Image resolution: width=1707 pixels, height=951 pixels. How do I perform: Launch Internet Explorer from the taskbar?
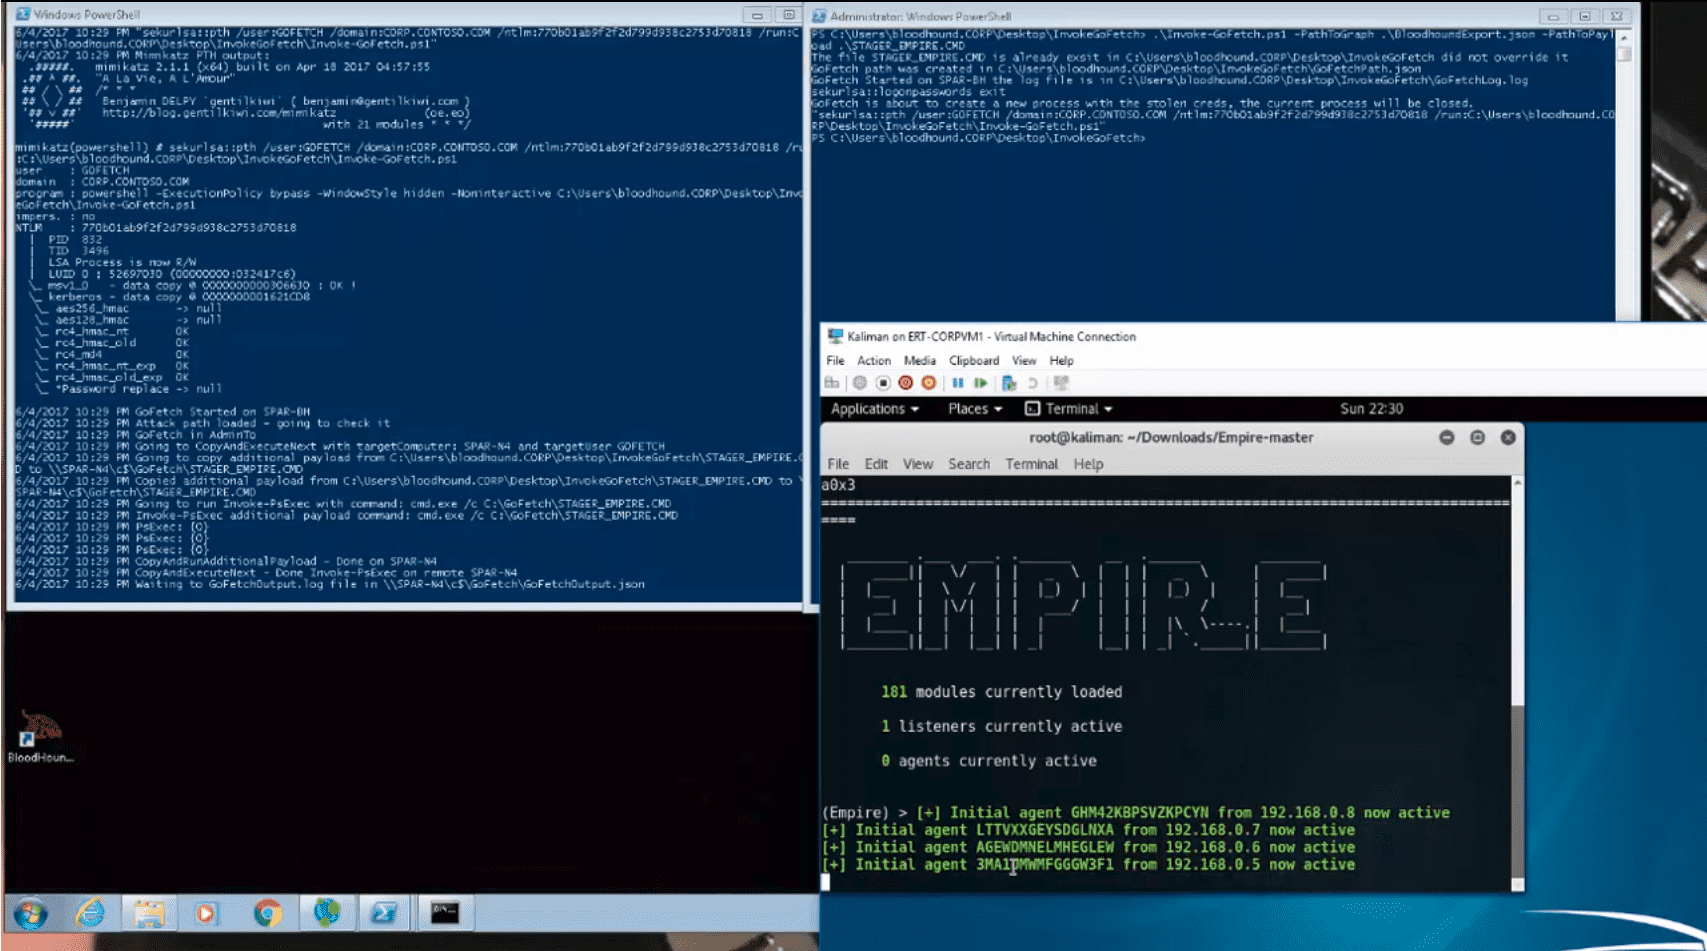coord(90,913)
